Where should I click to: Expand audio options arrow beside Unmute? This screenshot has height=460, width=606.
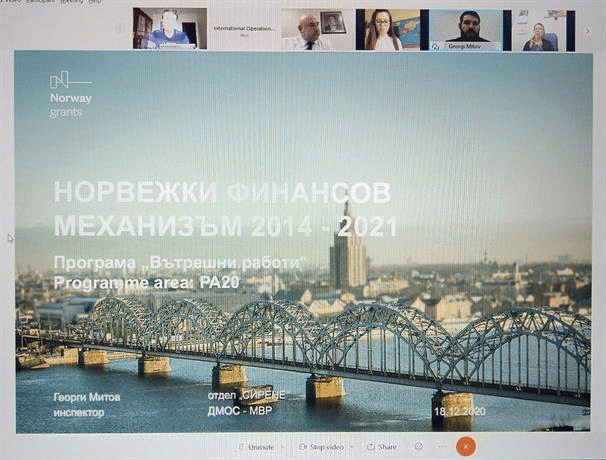click(x=283, y=447)
